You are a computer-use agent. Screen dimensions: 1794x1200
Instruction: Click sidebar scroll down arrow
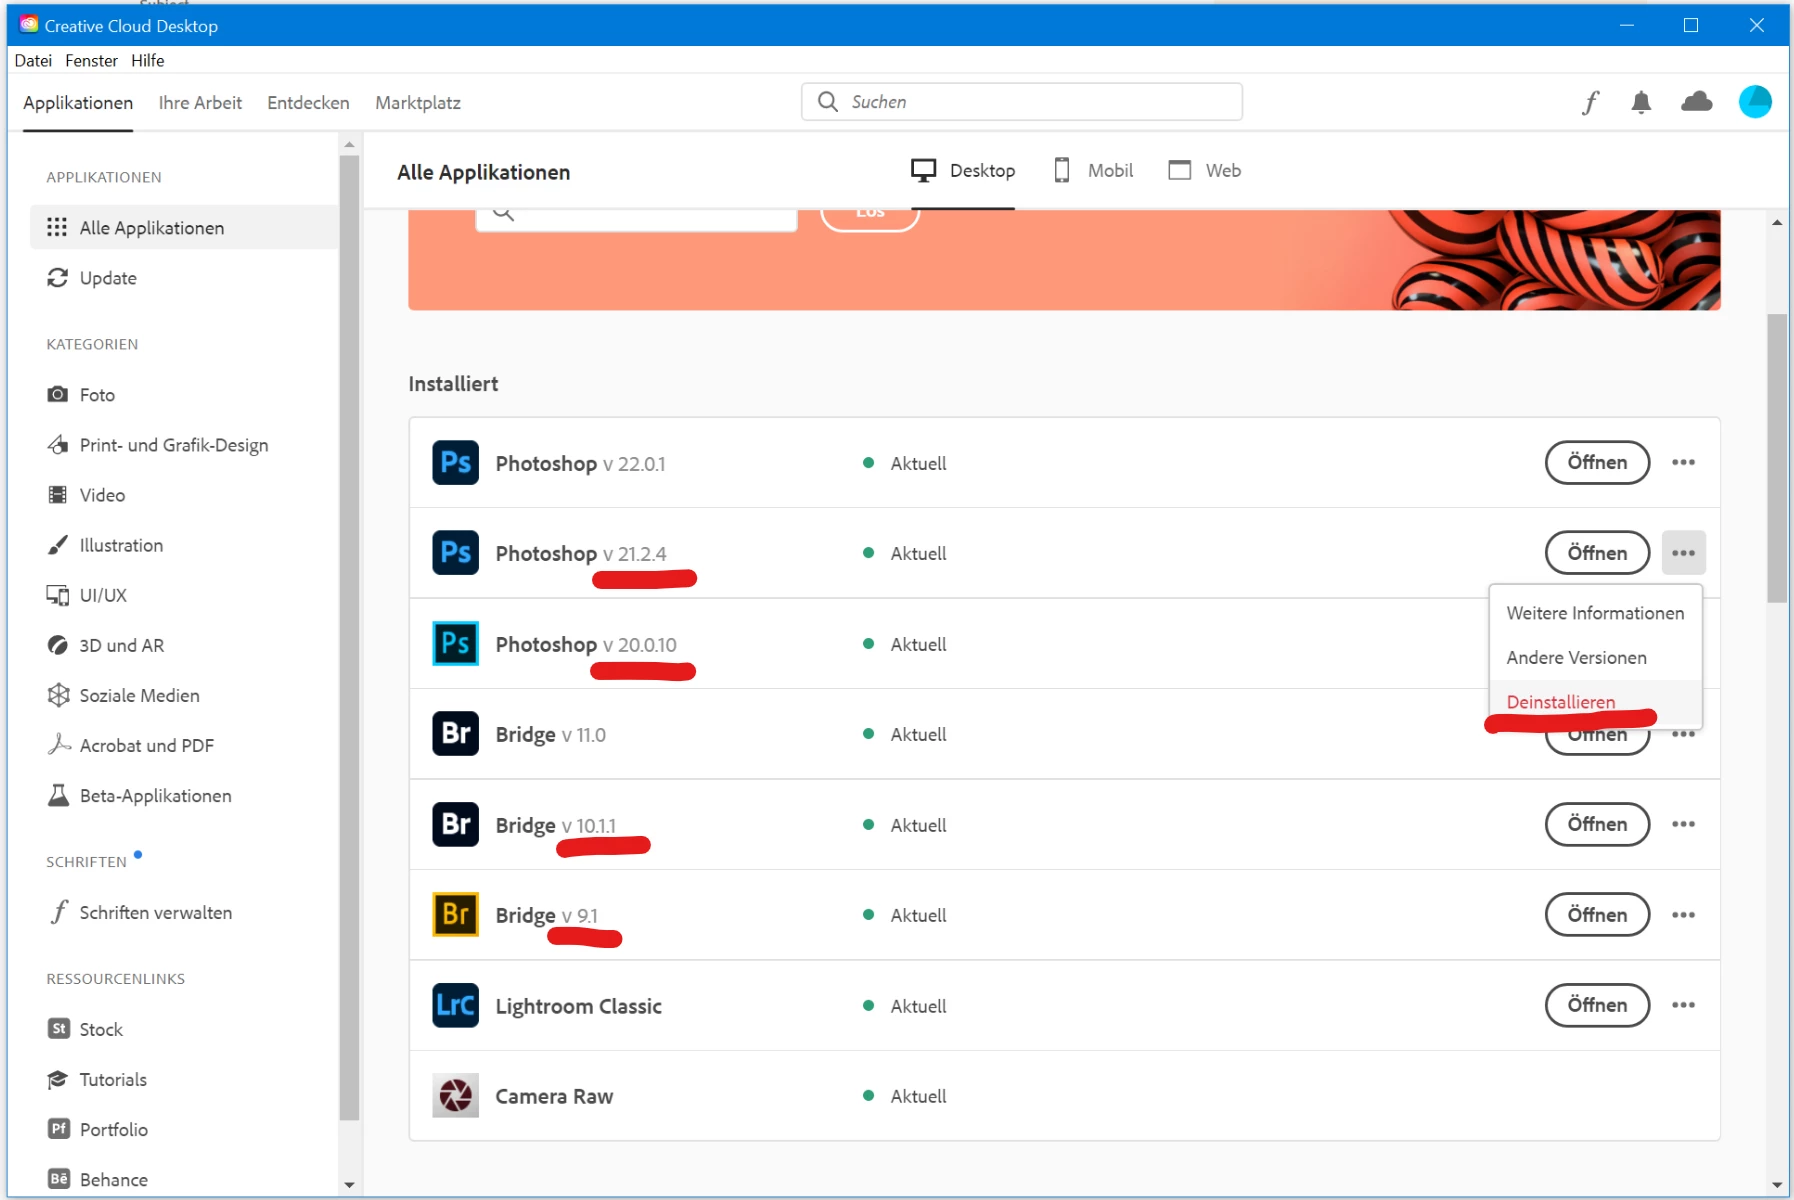(x=349, y=1185)
